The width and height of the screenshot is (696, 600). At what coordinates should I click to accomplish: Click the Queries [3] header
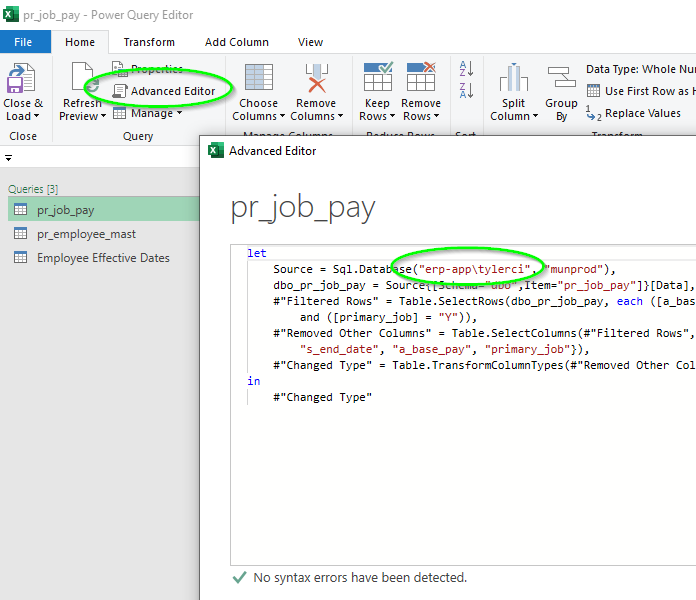tap(33, 189)
